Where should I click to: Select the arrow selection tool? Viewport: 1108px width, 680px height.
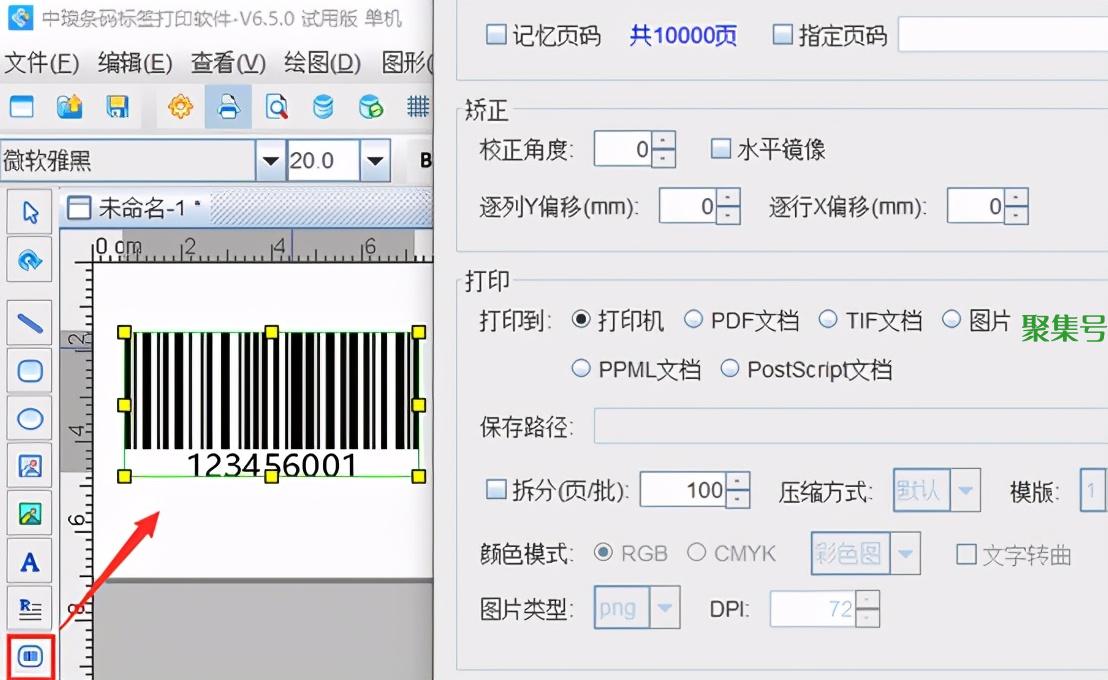coord(29,212)
